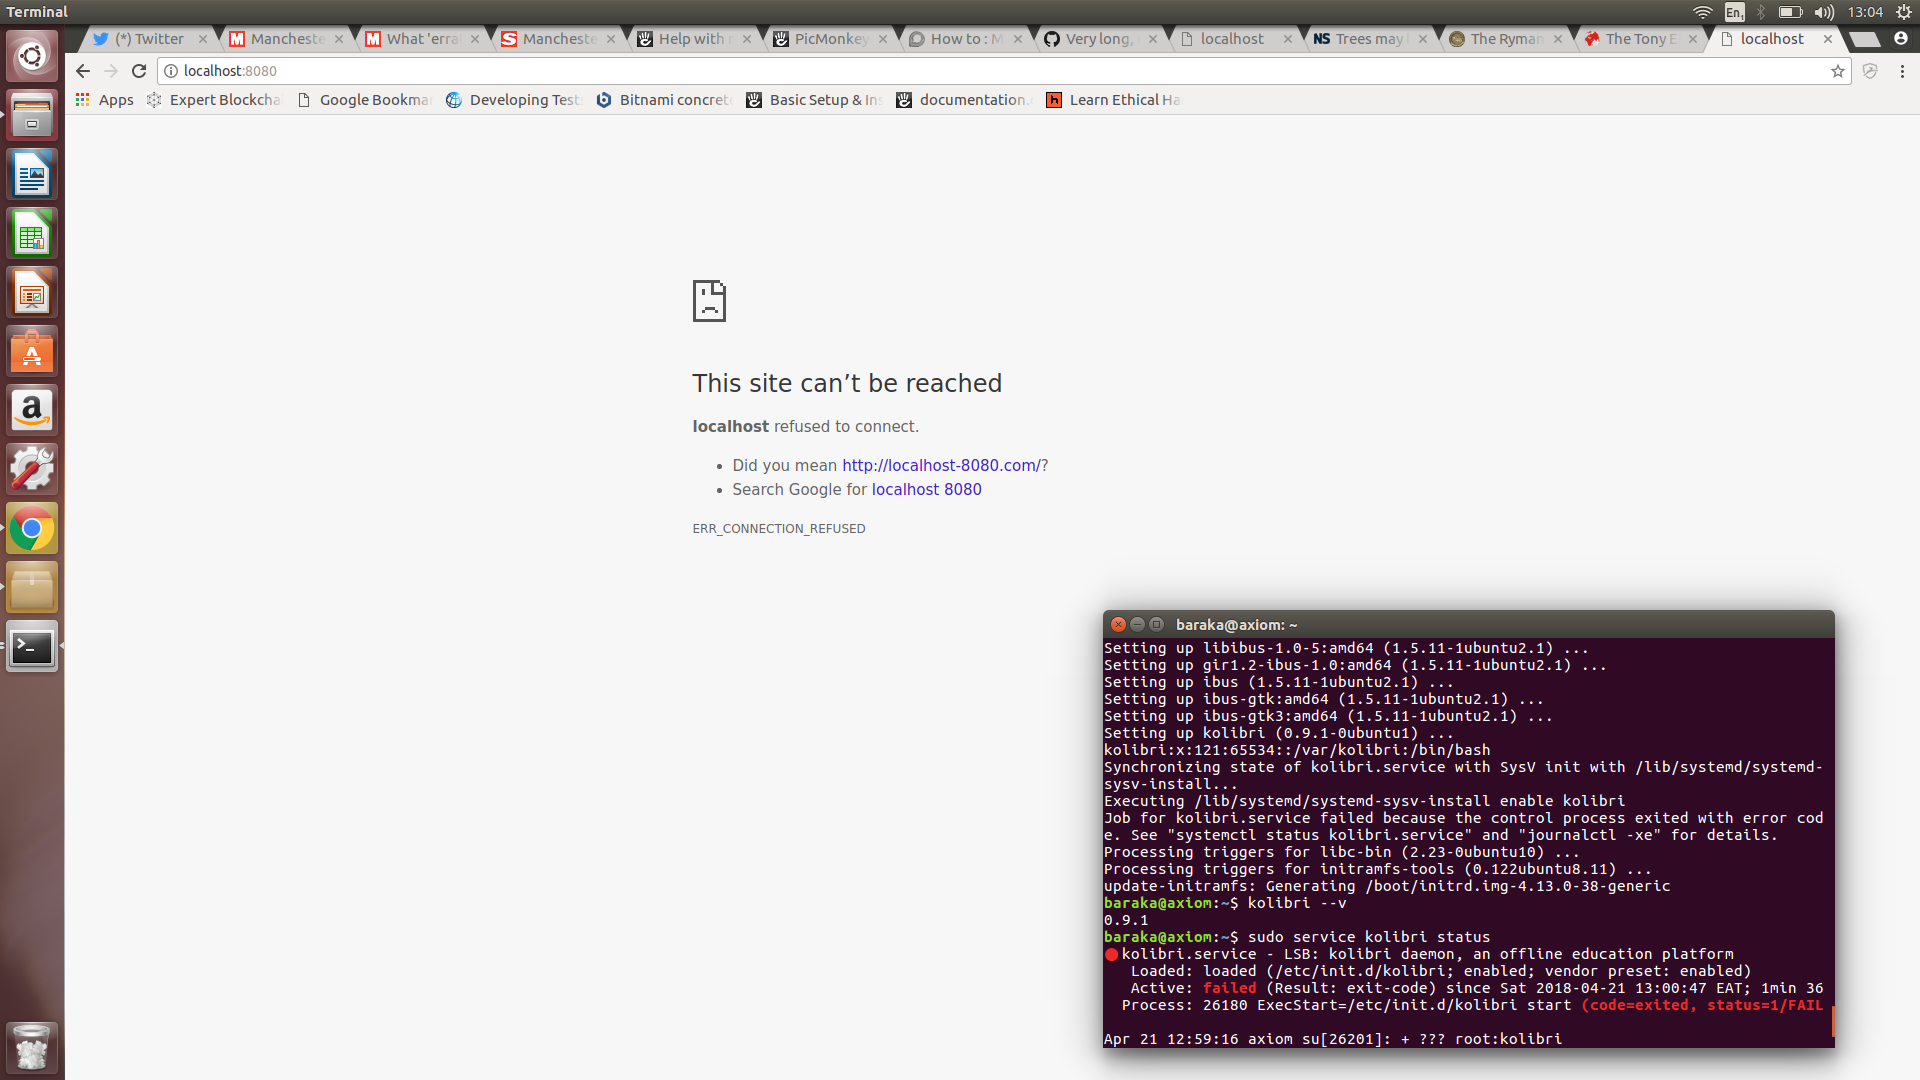The image size is (1920, 1080).
Task: Close the The Tony tab
Action: [x=1692, y=39]
